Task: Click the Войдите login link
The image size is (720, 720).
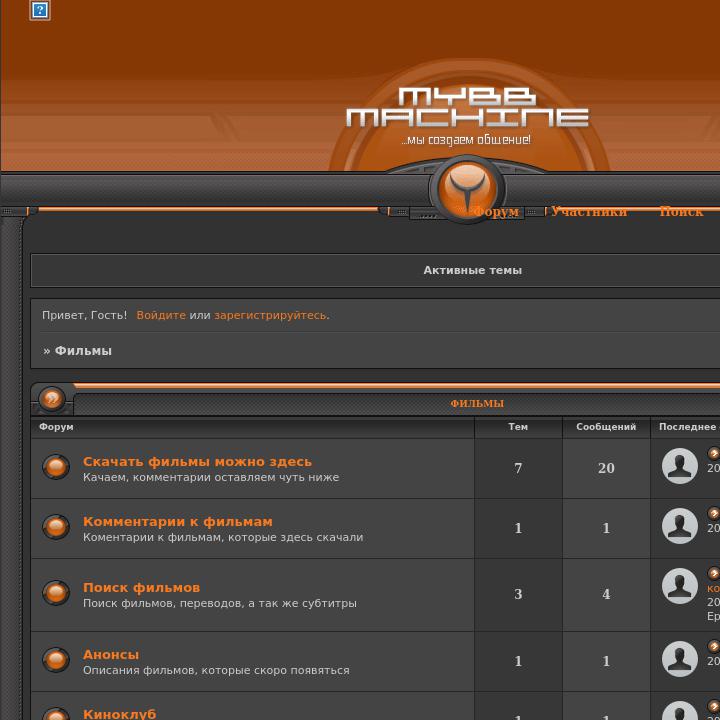Action: coord(161,315)
